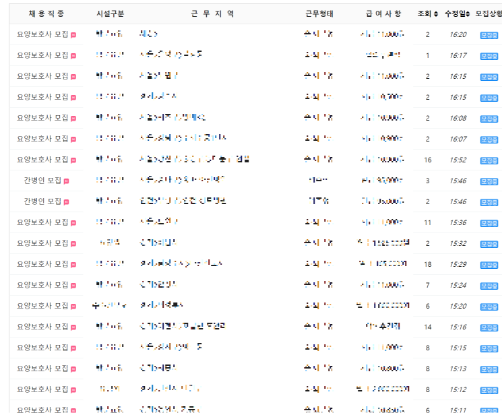Click the 16:17 modified time cell
Image resolution: width=502 pixels, height=419 pixels.
tap(458, 55)
